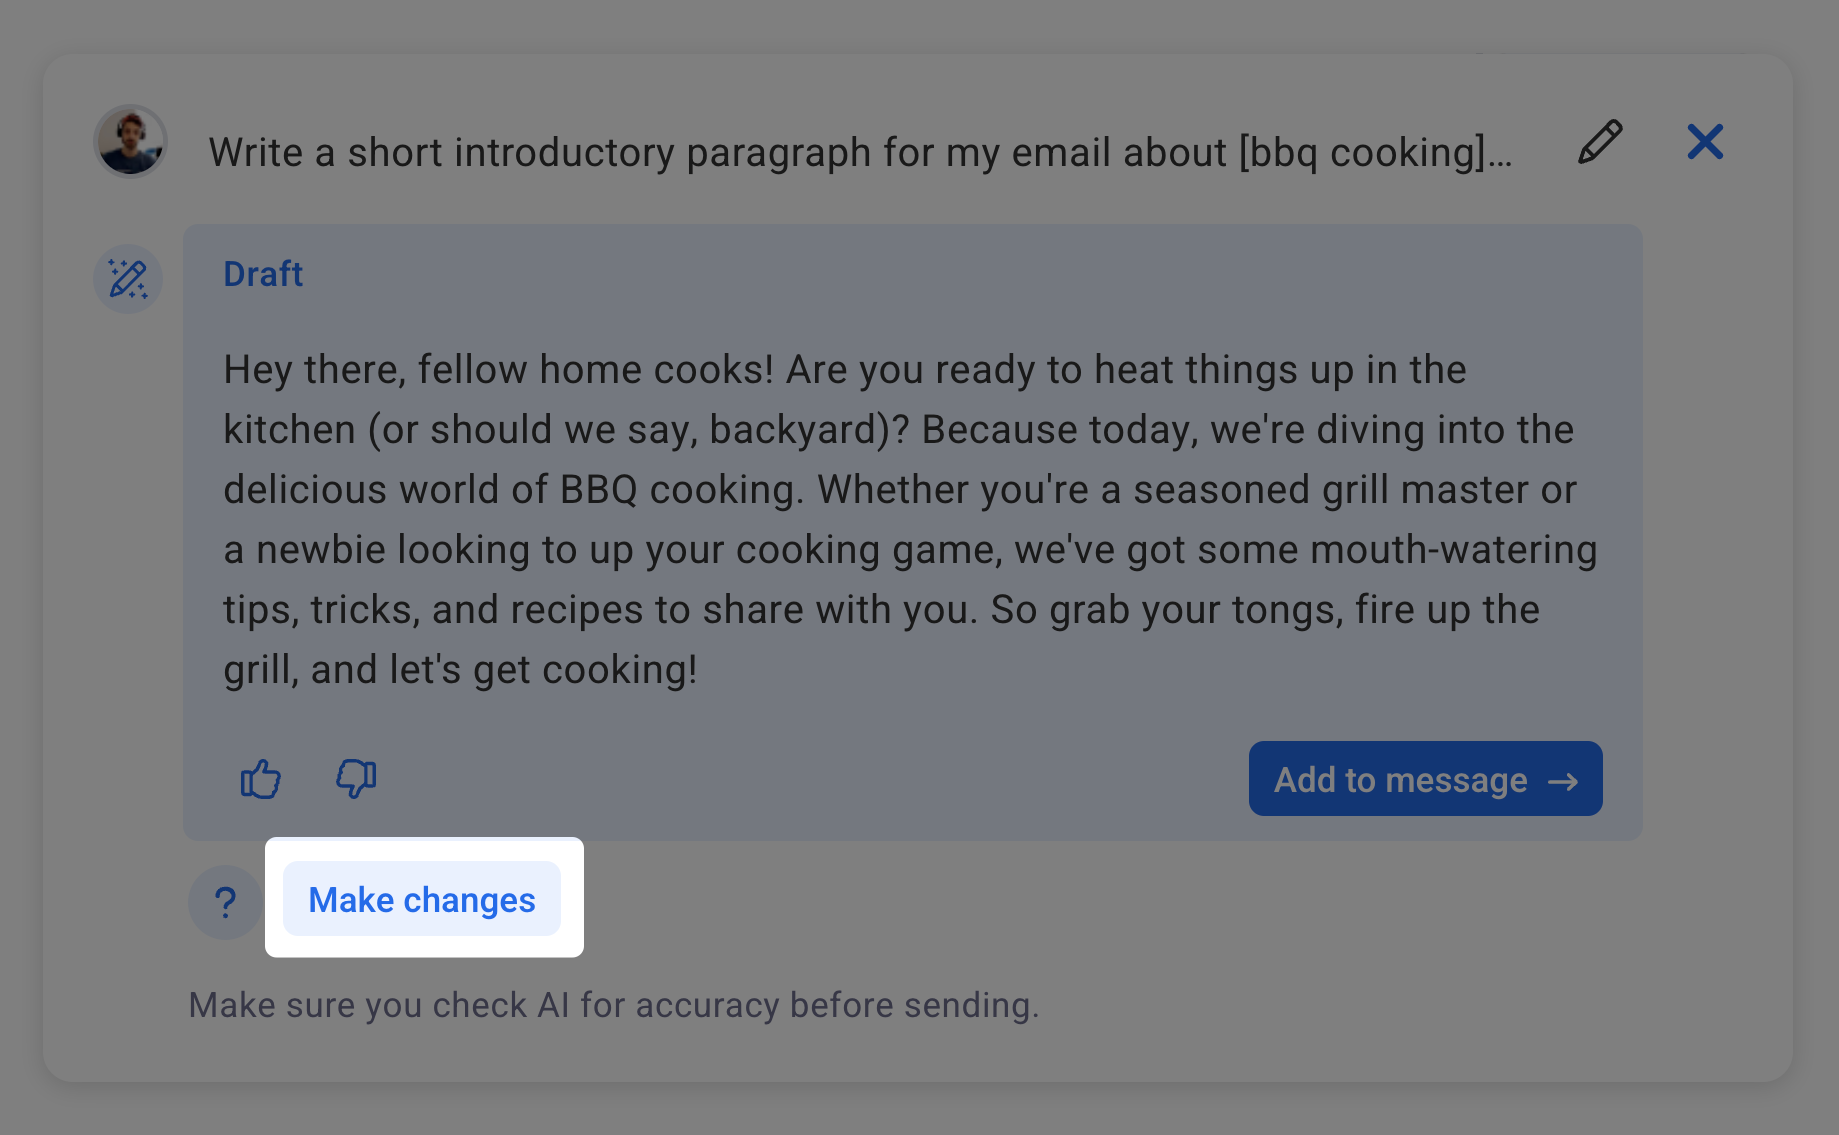The height and width of the screenshot is (1135, 1839).
Task: Dismiss the AI draft with the X
Action: click(x=1705, y=142)
